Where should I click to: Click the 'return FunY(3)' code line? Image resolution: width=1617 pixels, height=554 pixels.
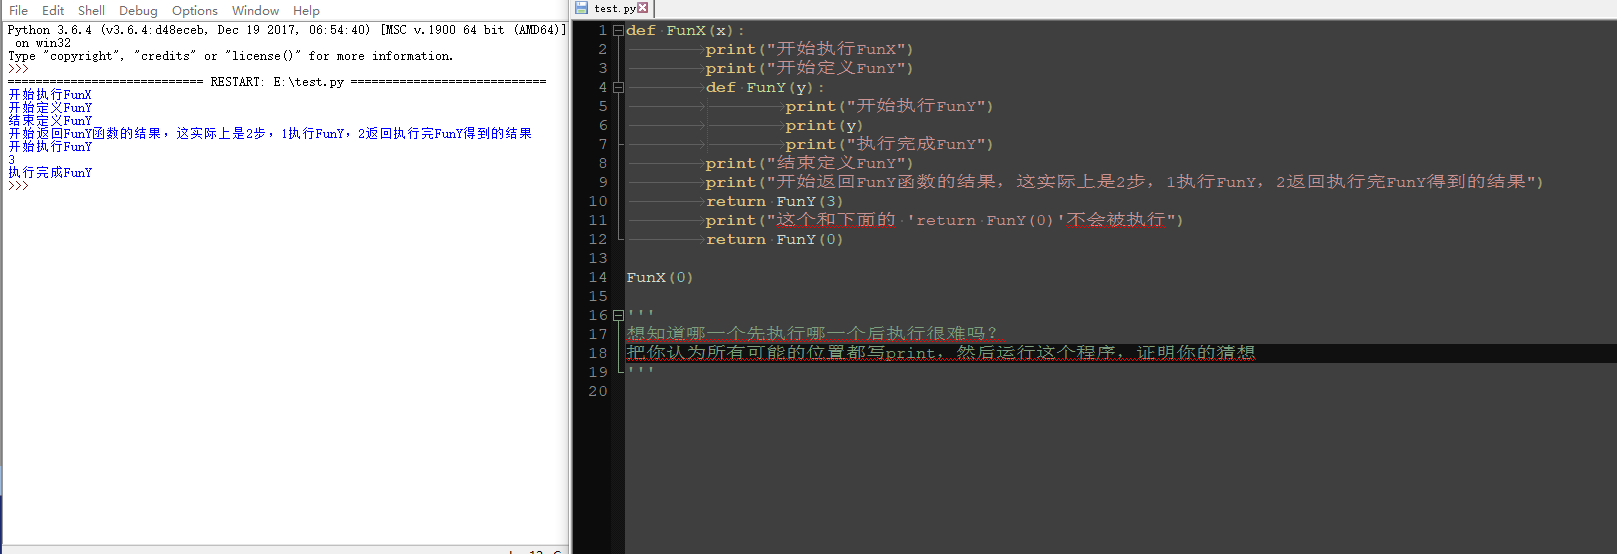774,202
